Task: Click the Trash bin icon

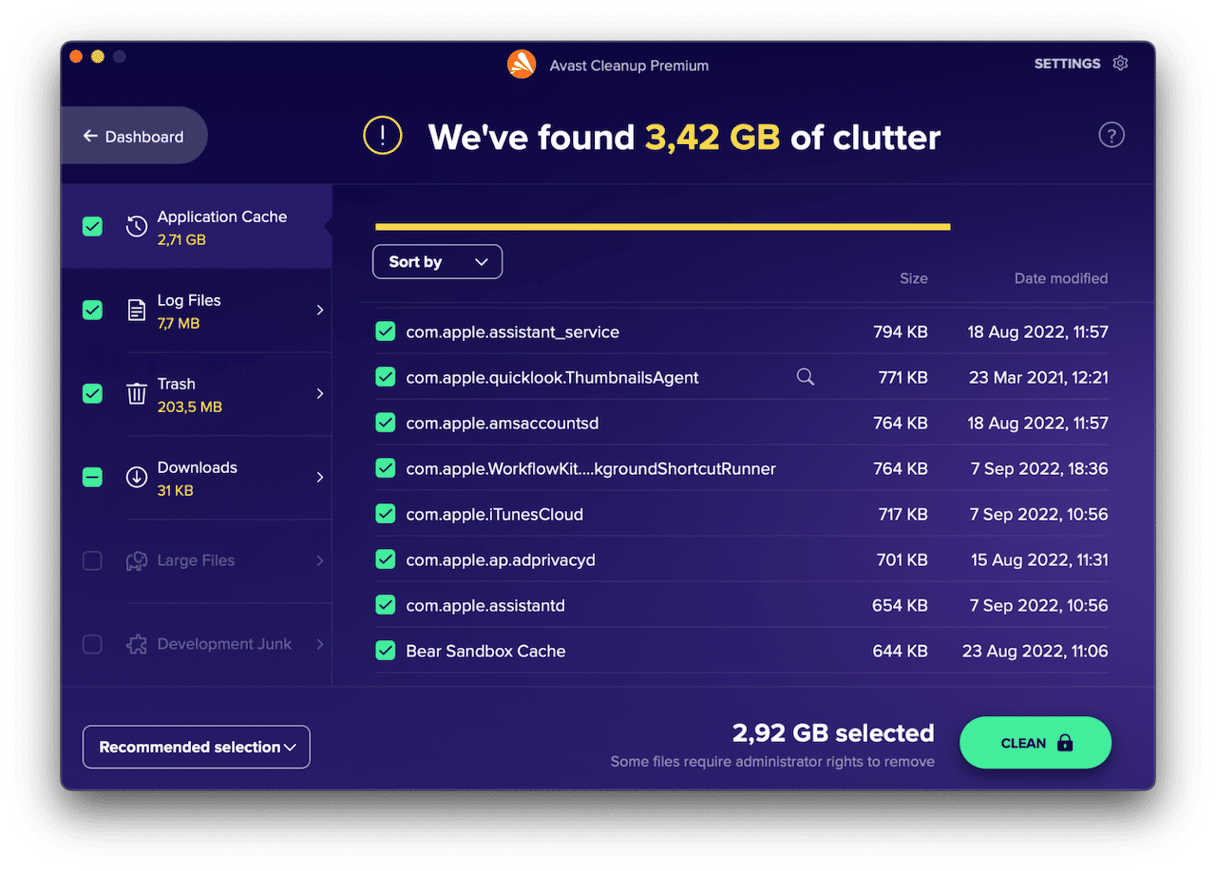Action: coord(136,394)
